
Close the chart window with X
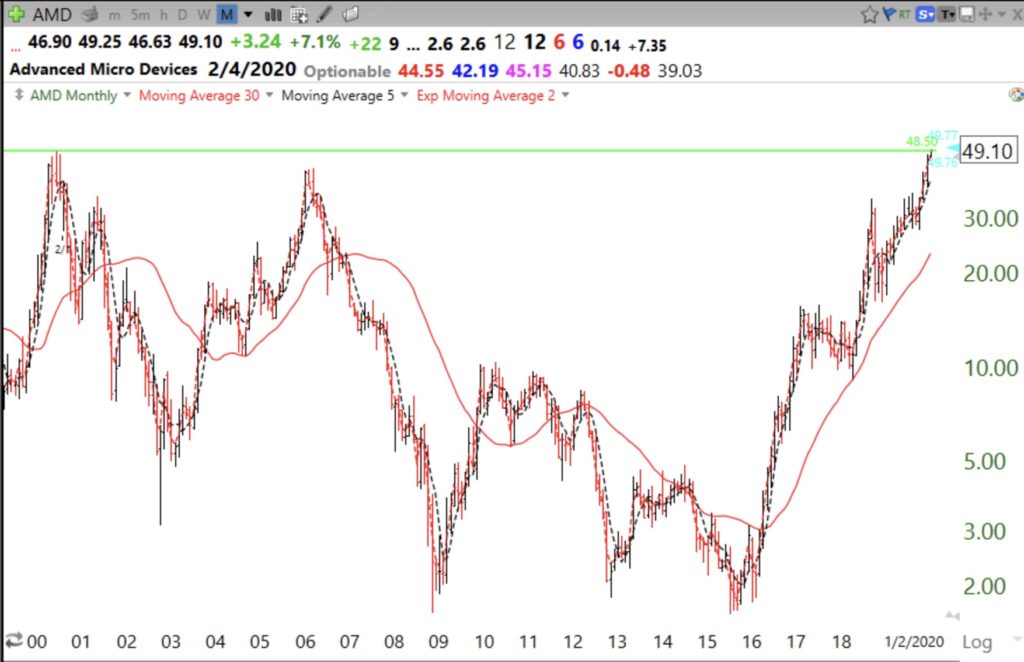1017,14
